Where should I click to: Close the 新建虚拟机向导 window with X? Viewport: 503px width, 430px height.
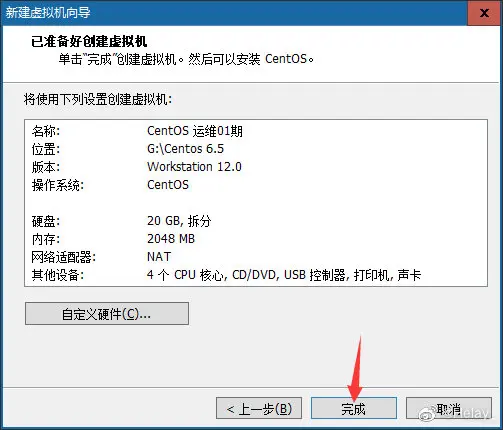484,13
